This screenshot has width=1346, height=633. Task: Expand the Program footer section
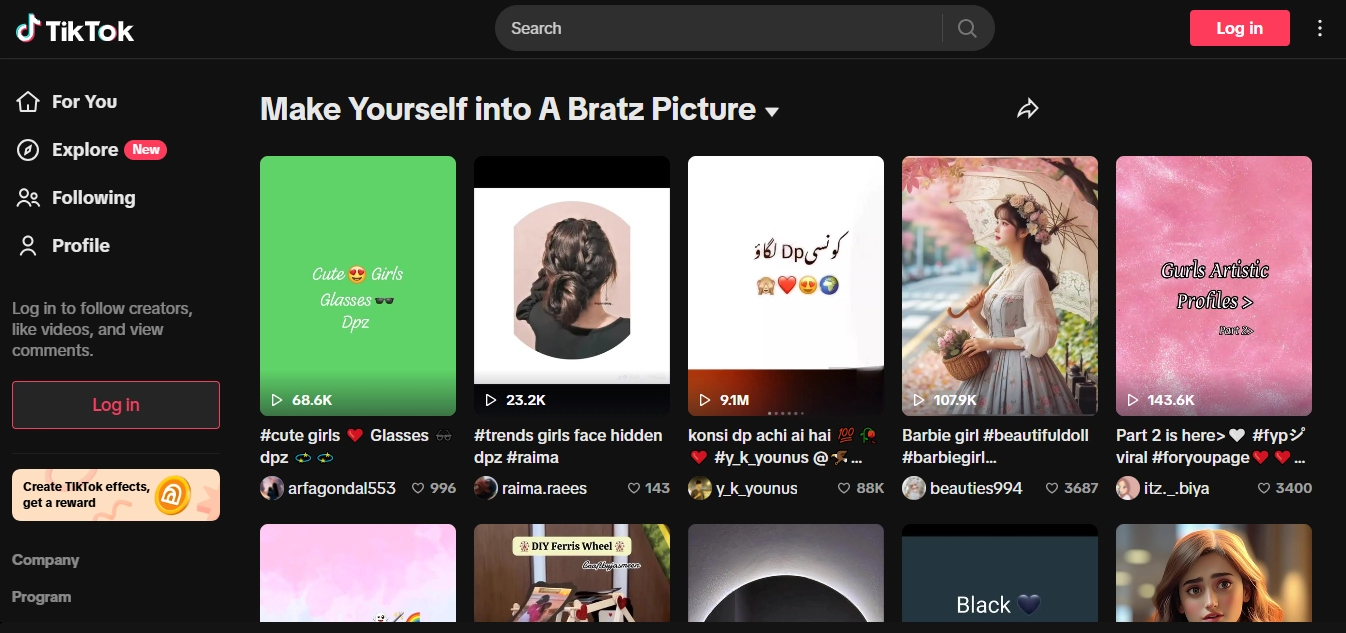pyautogui.click(x=41, y=597)
